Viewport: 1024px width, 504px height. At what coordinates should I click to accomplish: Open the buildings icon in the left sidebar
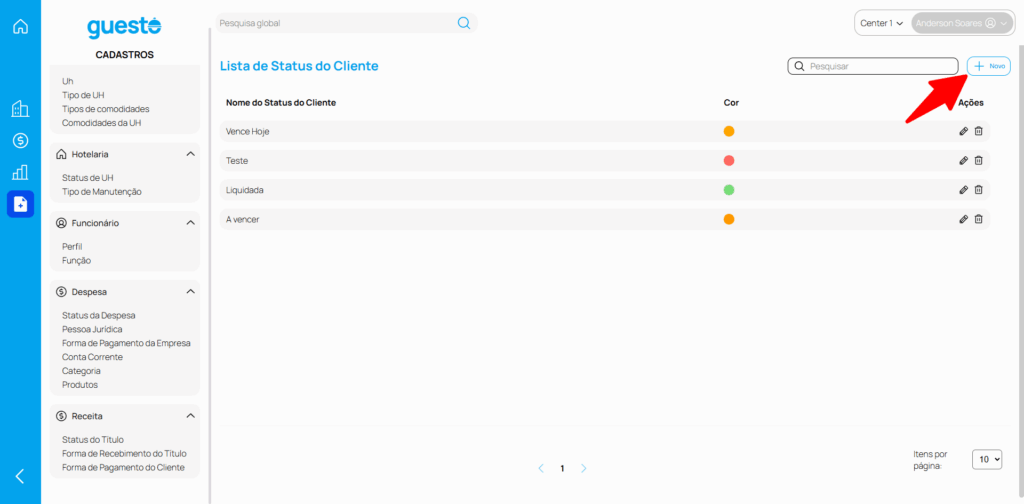[20, 109]
